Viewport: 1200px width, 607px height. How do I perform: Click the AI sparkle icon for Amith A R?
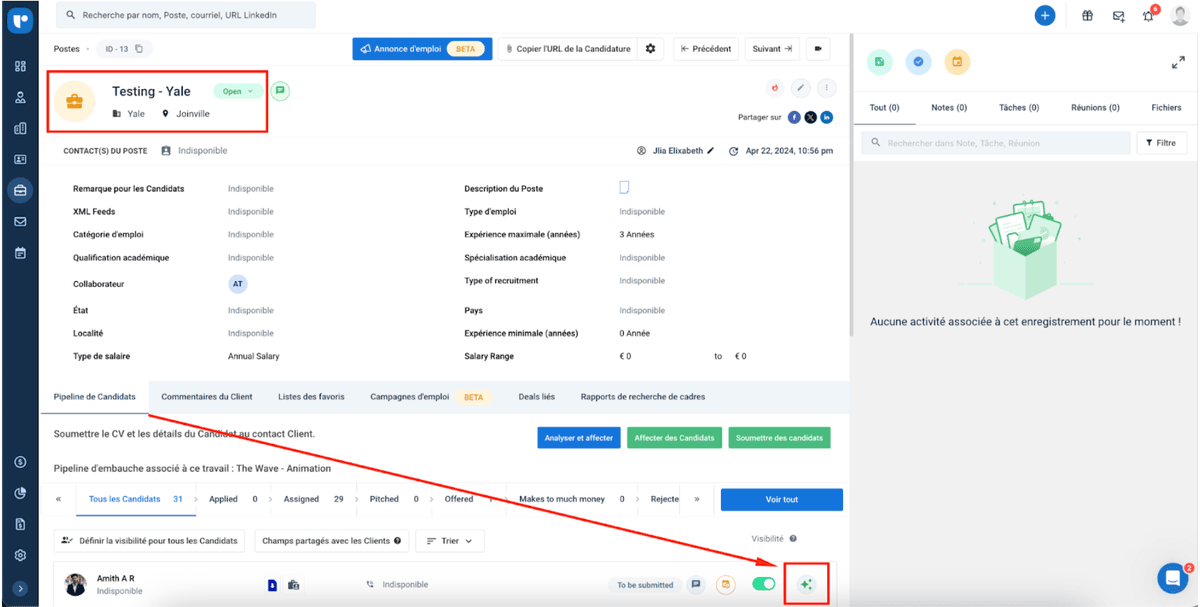point(807,584)
